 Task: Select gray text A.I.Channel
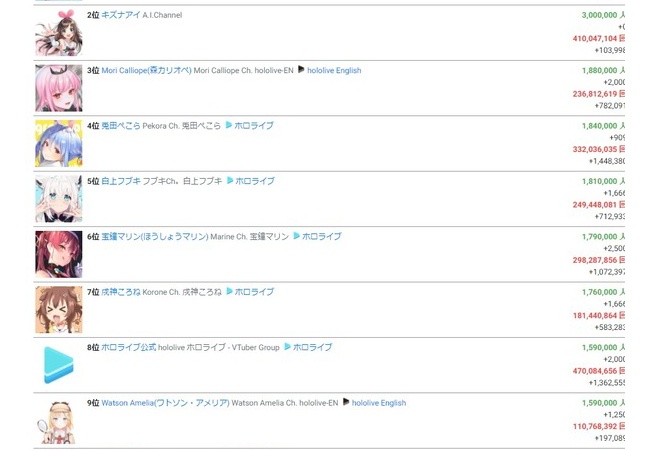[x=162, y=15]
